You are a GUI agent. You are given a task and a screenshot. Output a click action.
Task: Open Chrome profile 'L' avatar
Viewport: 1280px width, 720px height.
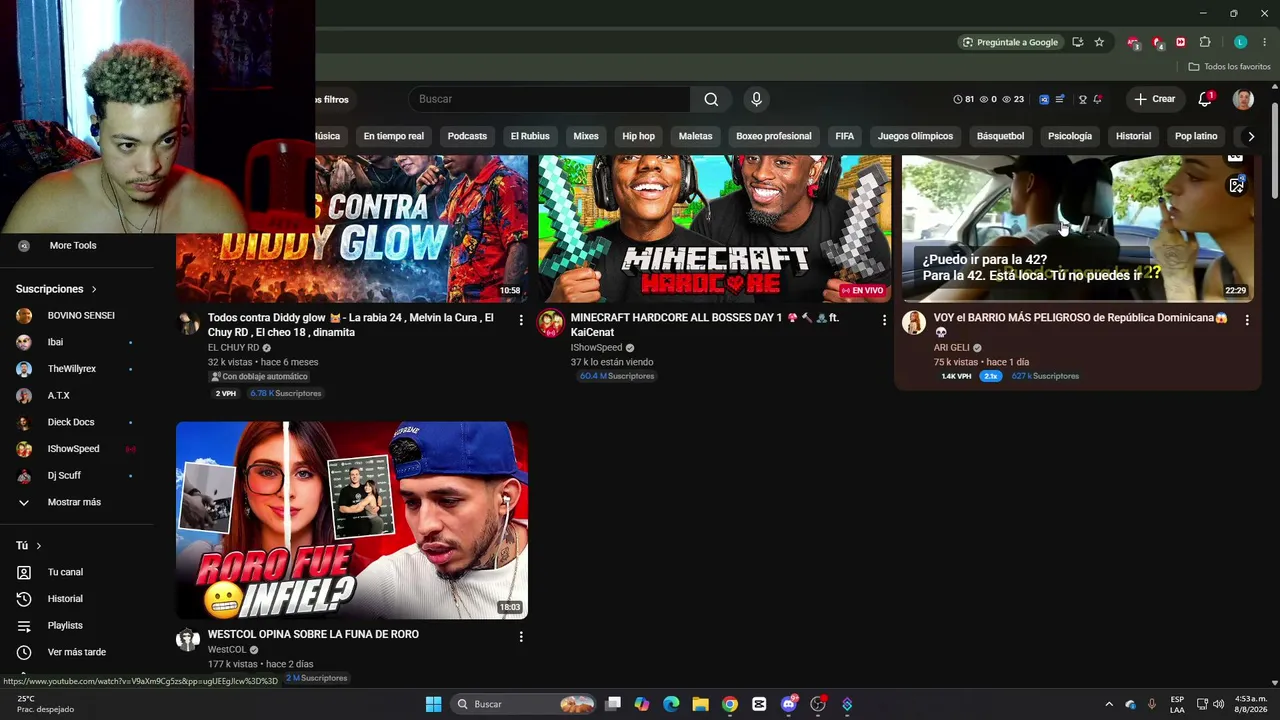tap(1241, 42)
